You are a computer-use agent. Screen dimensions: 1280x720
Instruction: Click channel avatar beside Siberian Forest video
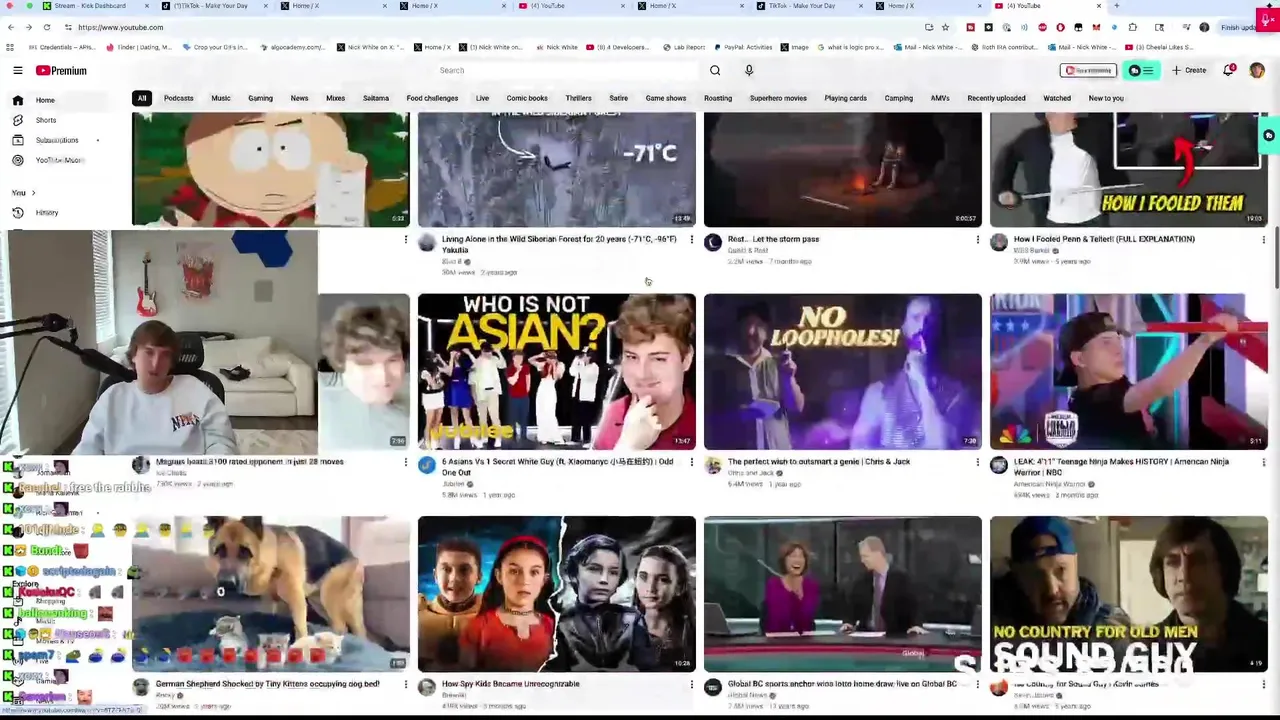(x=427, y=243)
